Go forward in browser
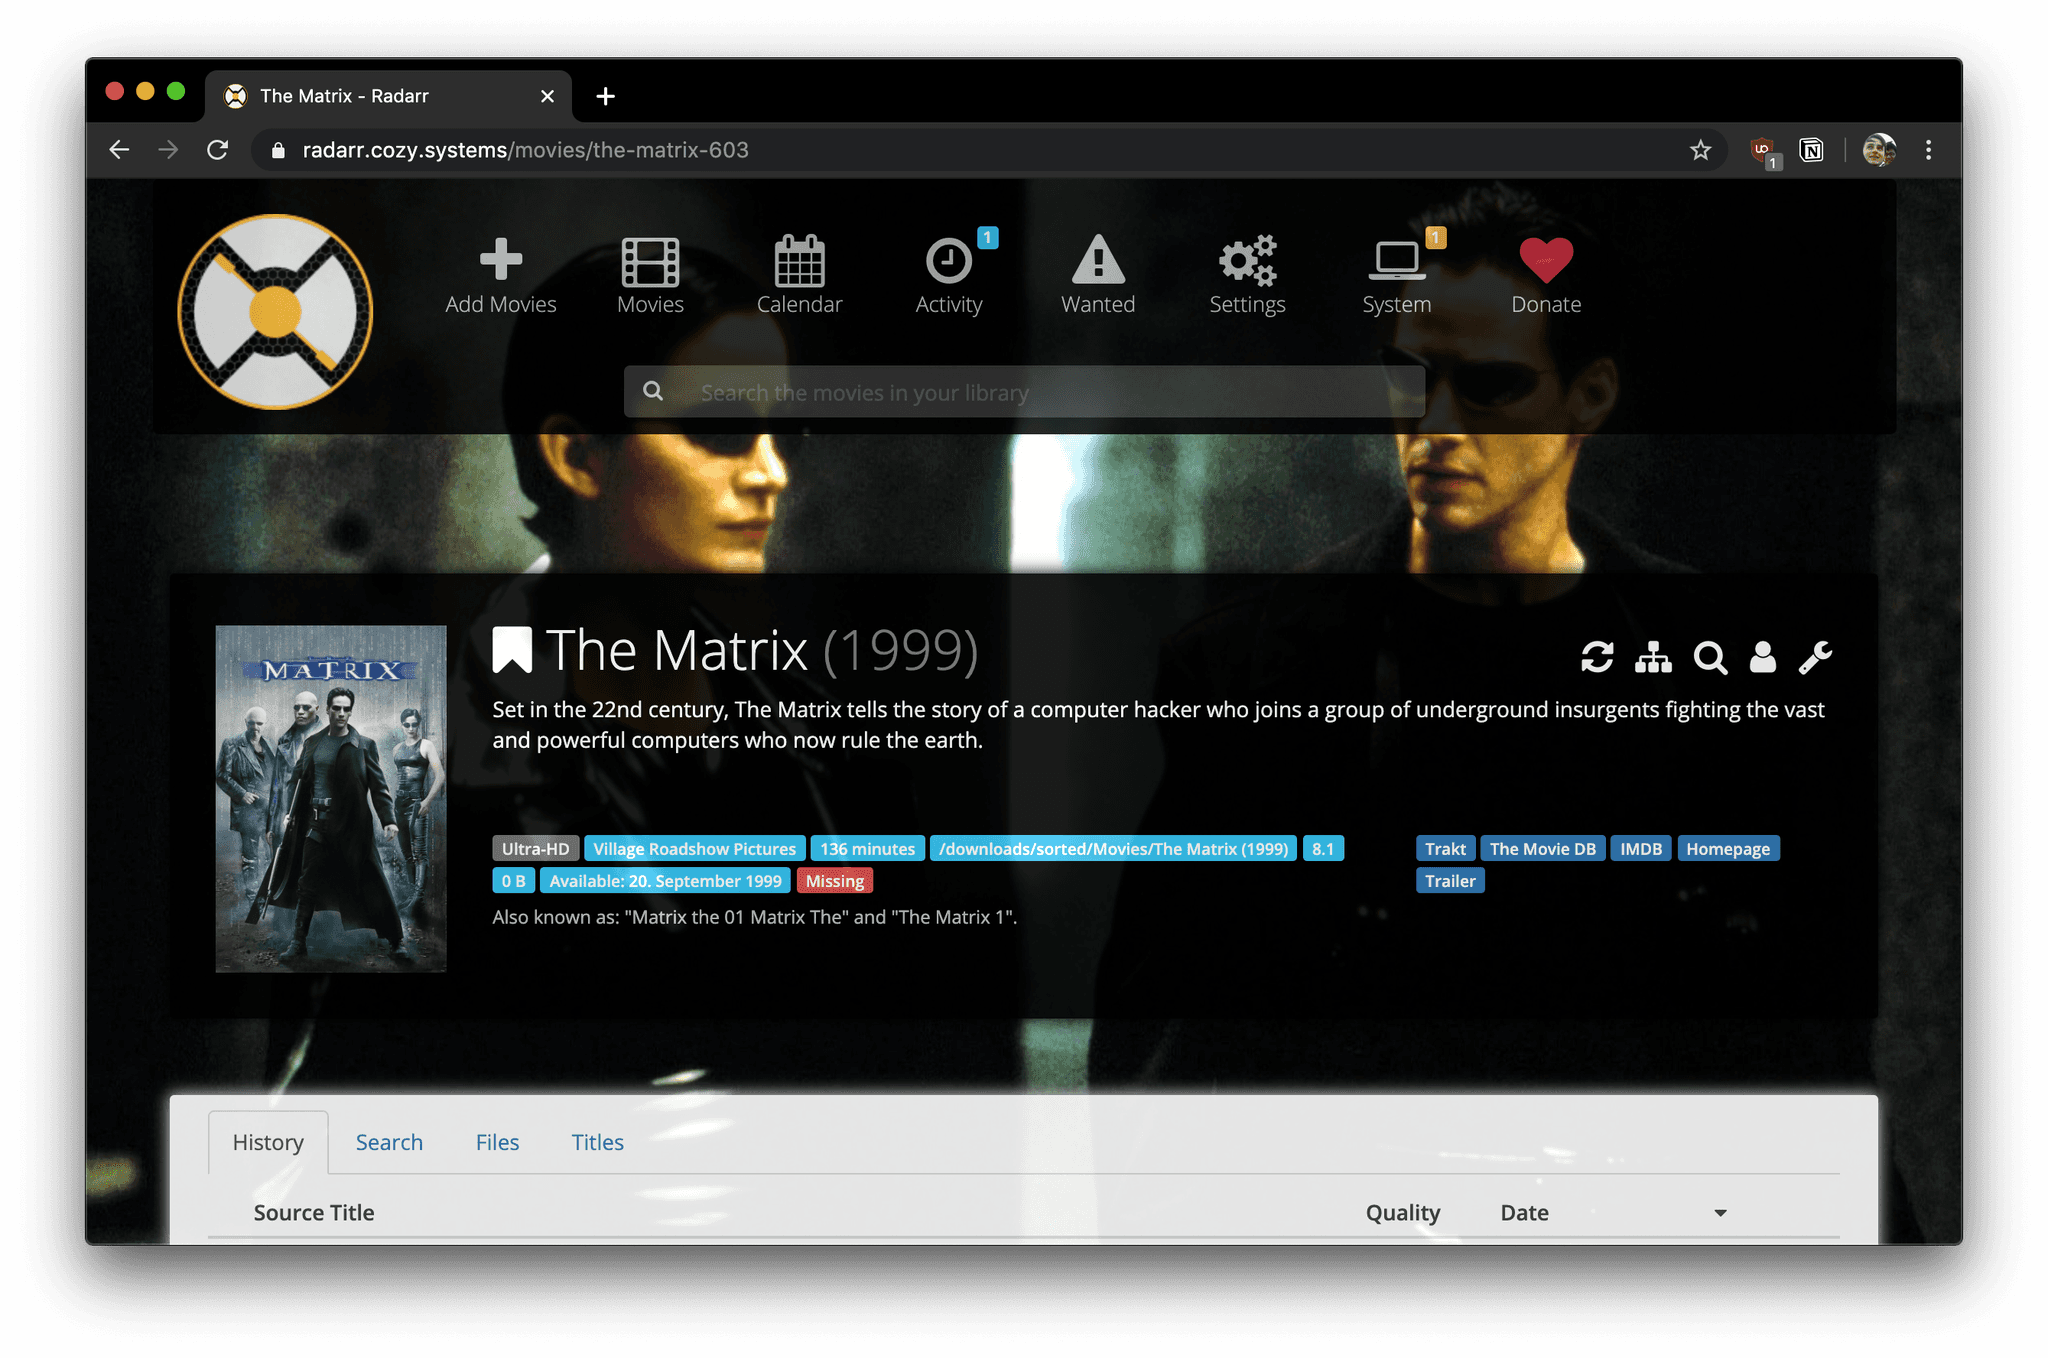 coord(168,150)
